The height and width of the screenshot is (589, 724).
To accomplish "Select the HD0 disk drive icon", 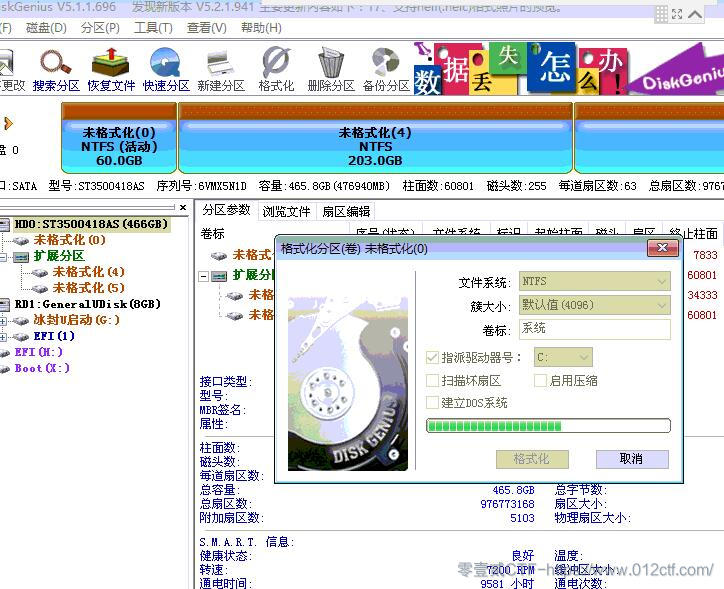I will (5, 225).
